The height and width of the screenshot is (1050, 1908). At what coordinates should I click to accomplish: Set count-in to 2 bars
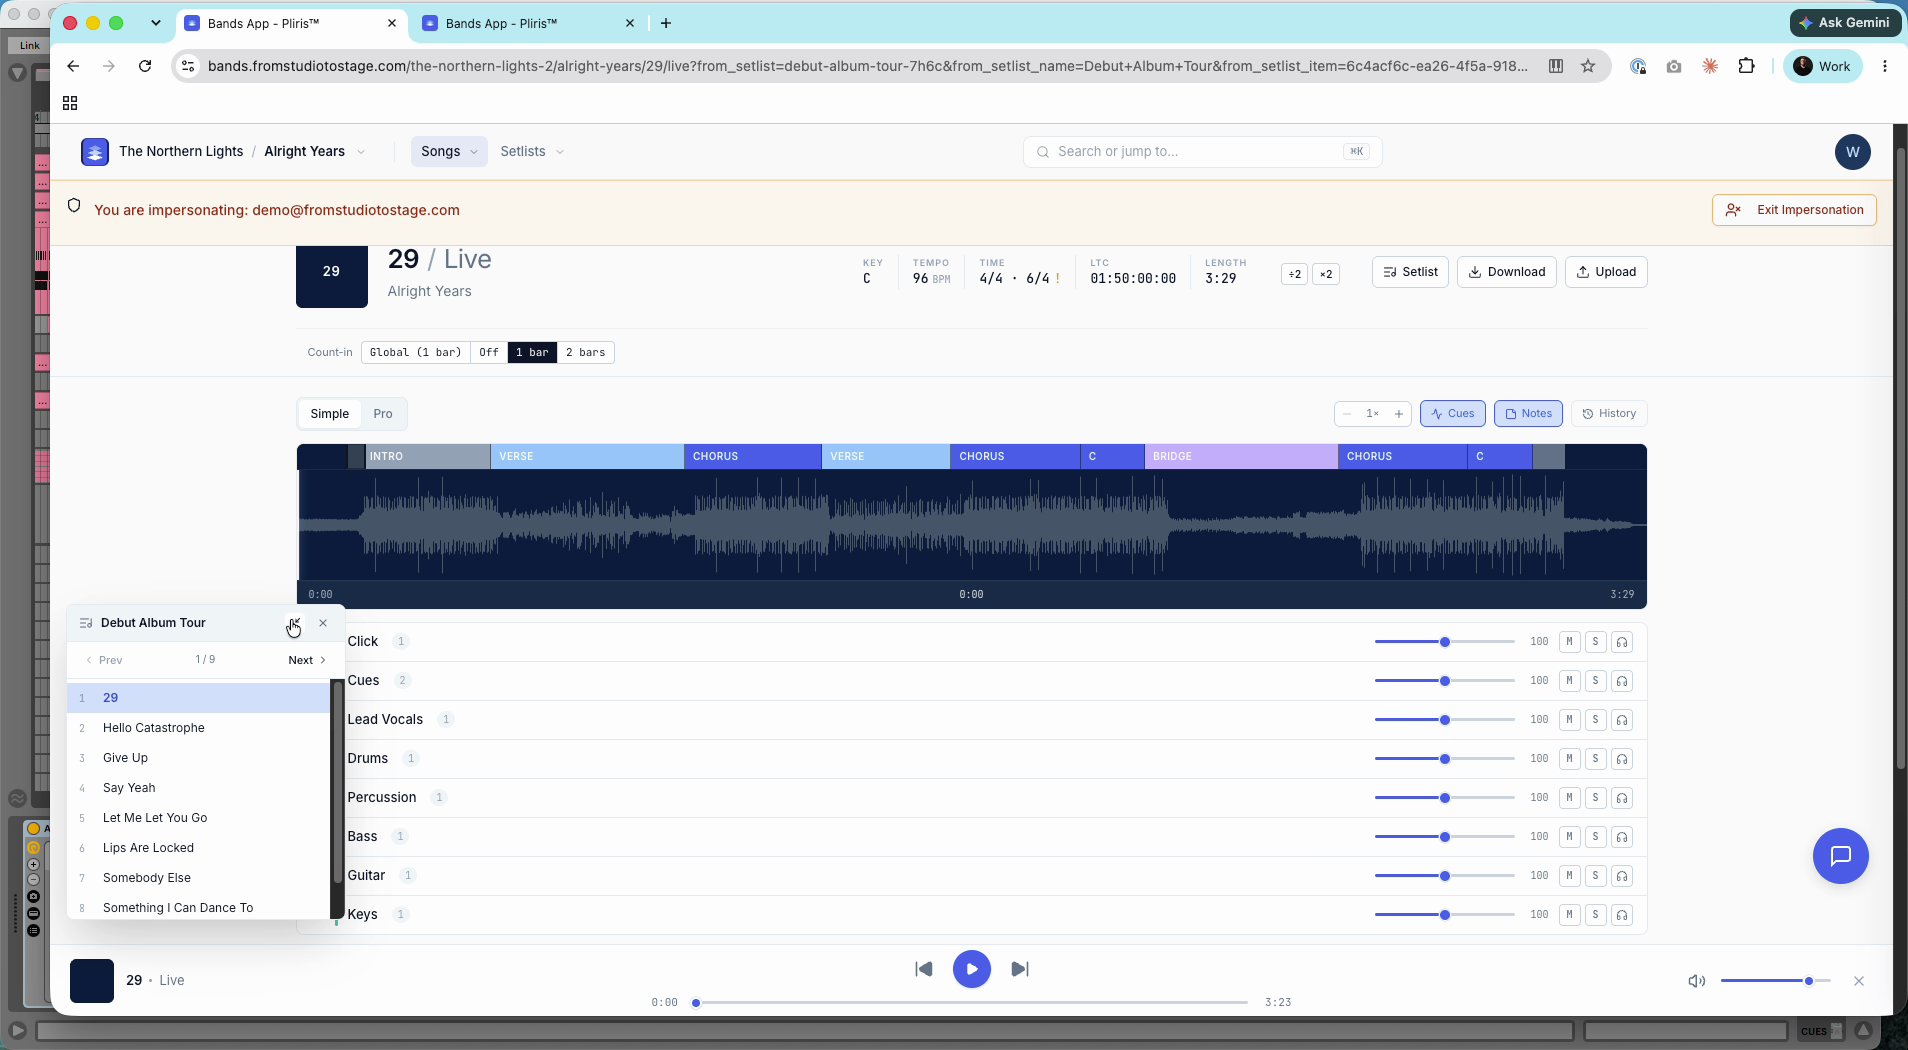coord(585,353)
